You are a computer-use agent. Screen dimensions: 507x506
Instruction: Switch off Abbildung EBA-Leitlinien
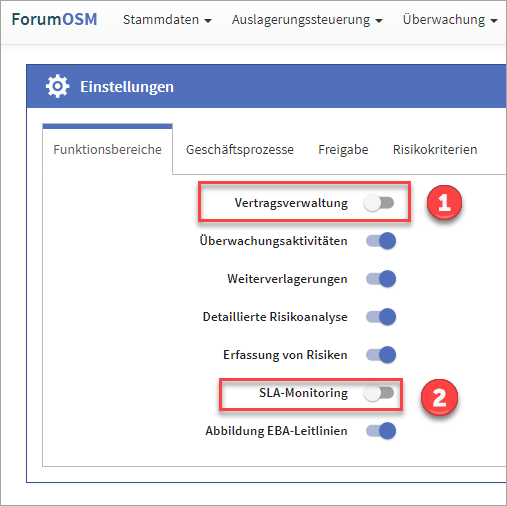coord(381,431)
